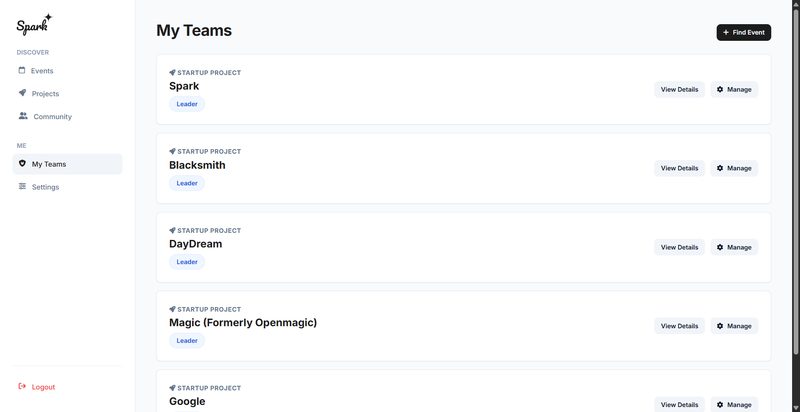Log out using the Logout link
800x412 pixels.
pos(43,387)
